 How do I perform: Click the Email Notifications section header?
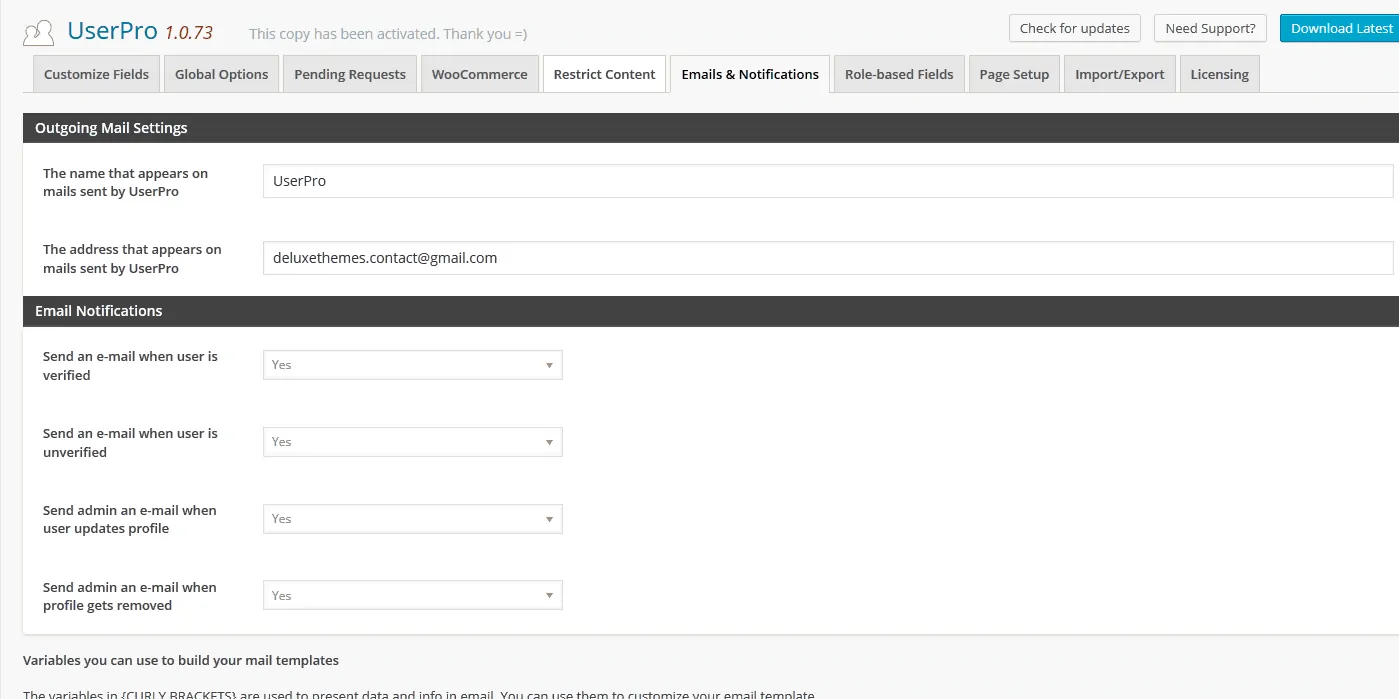point(710,311)
